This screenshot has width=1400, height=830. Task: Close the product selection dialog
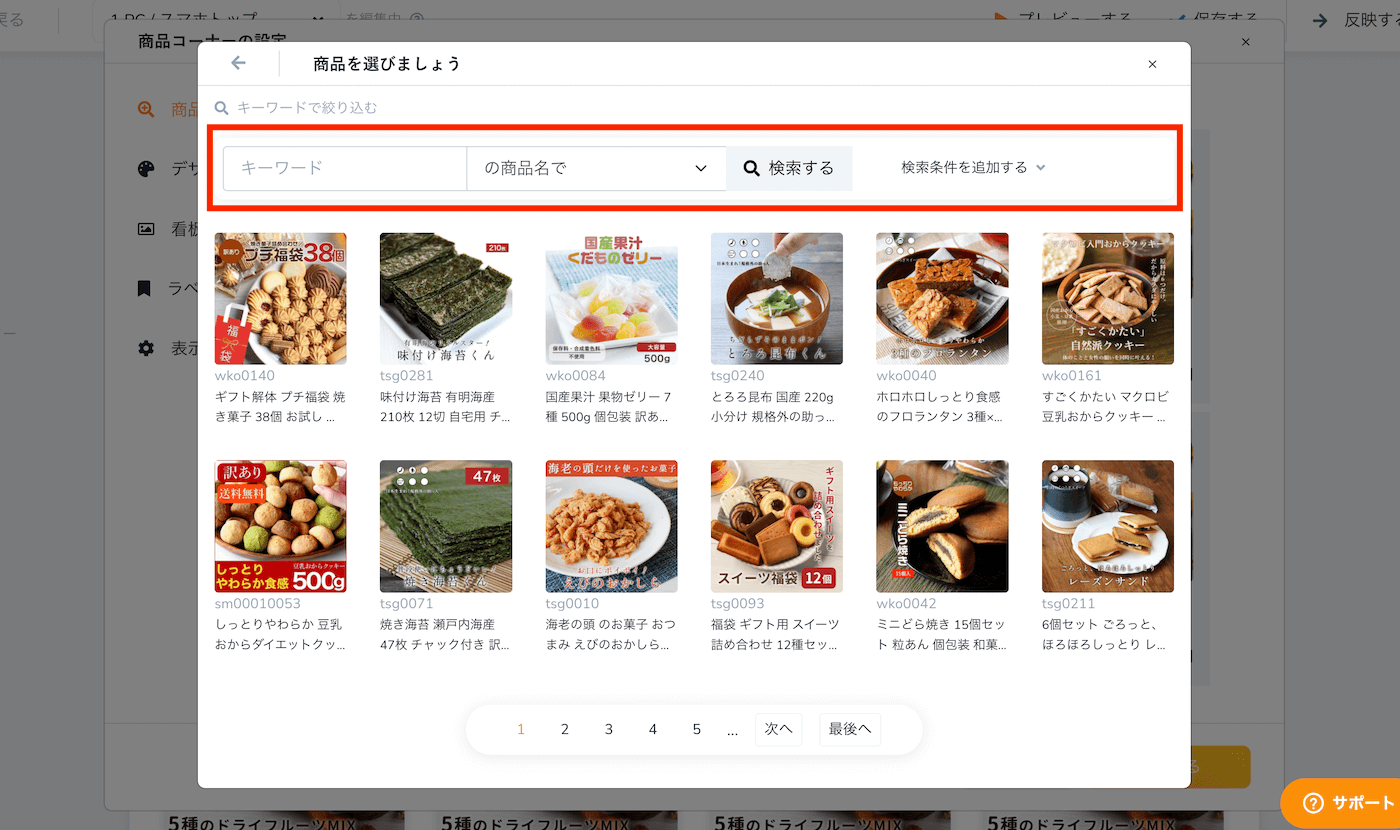click(x=1152, y=64)
